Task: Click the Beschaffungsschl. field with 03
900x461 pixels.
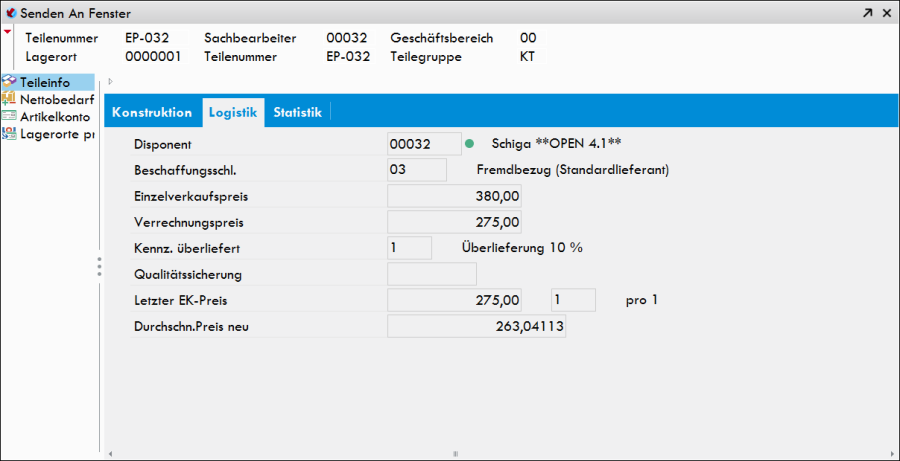Action: point(416,170)
